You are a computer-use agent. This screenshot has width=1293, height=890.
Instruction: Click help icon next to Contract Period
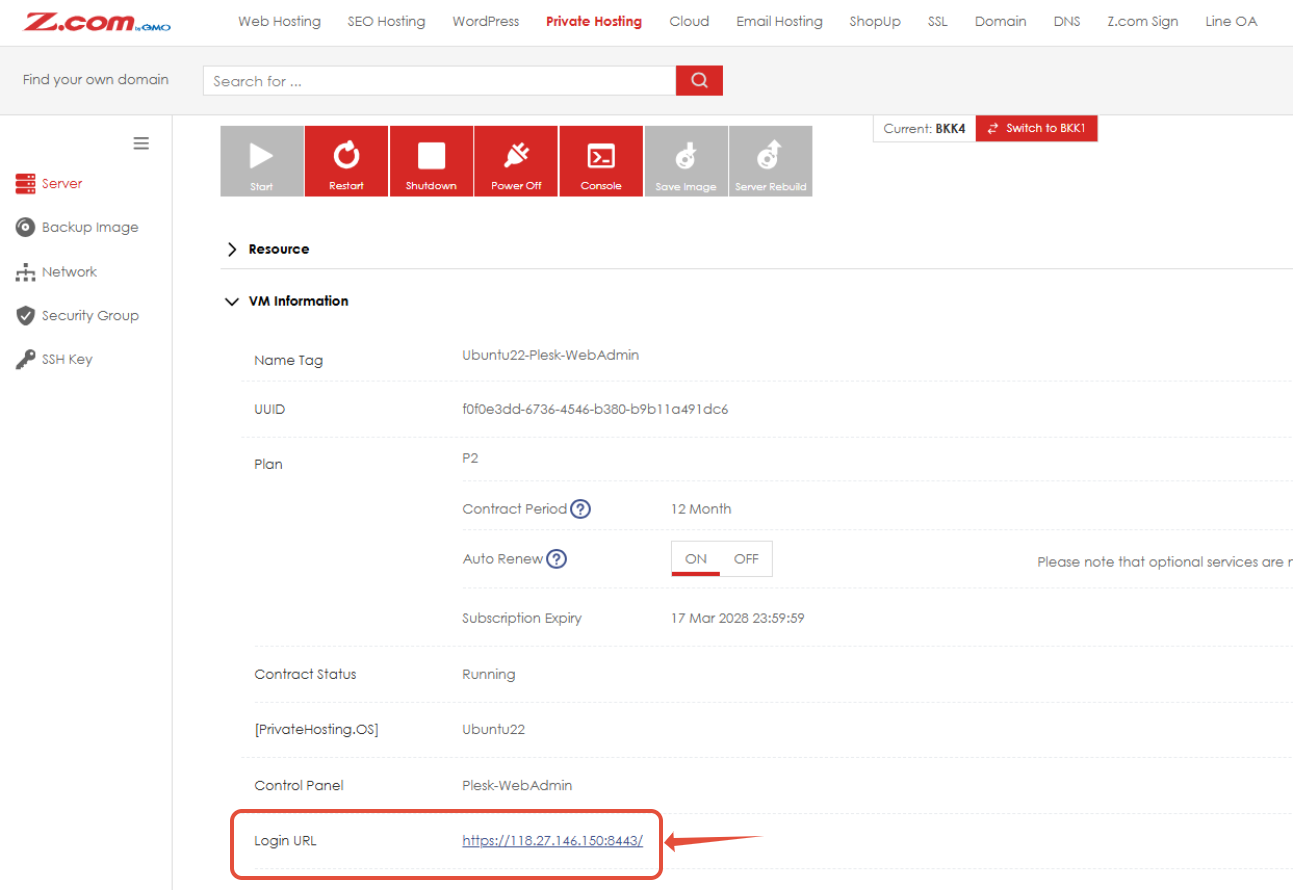(x=580, y=509)
